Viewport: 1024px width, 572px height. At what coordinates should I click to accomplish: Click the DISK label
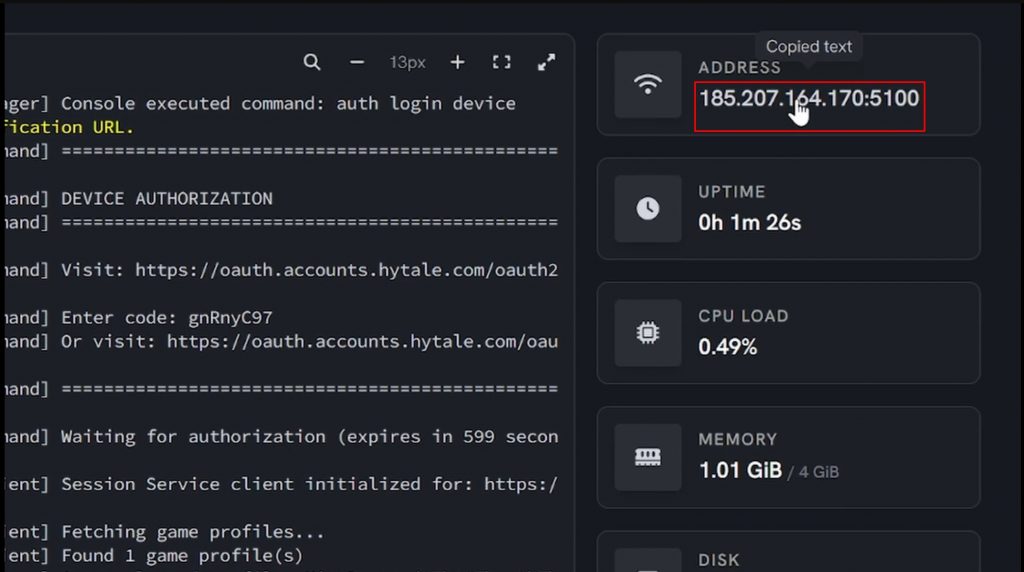pos(719,560)
